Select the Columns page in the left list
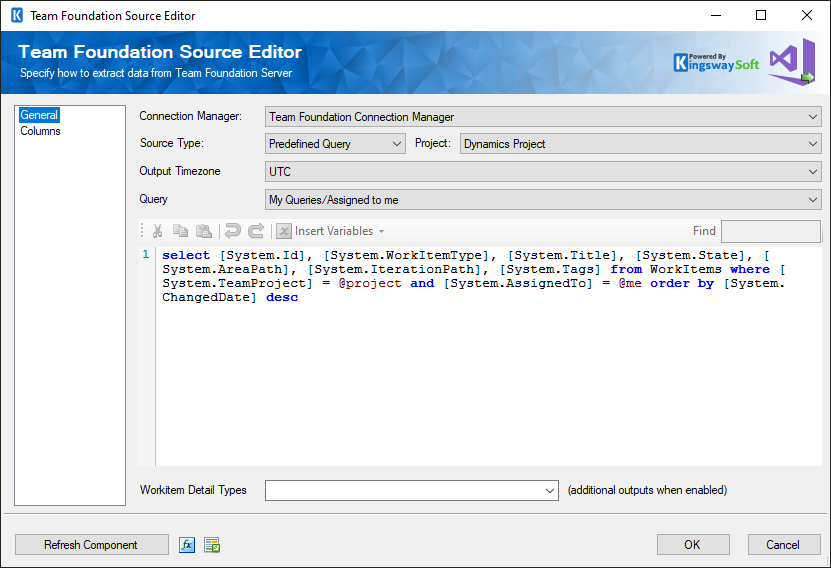831x568 pixels. tap(40, 131)
